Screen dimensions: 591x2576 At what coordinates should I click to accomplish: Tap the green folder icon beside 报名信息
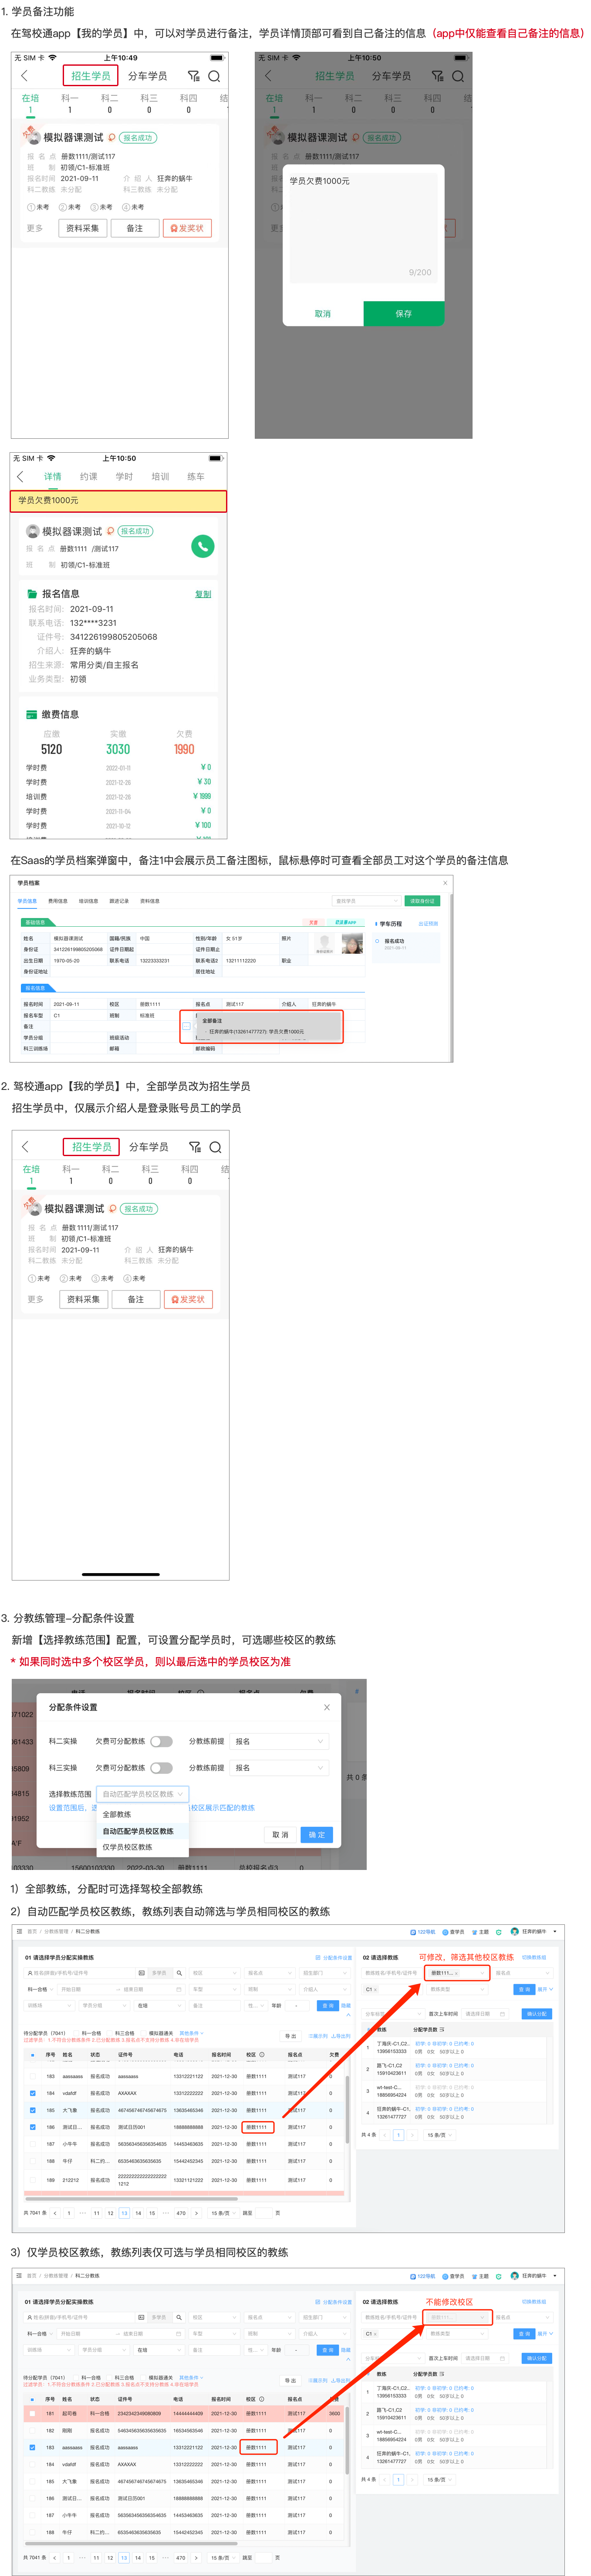[32, 594]
